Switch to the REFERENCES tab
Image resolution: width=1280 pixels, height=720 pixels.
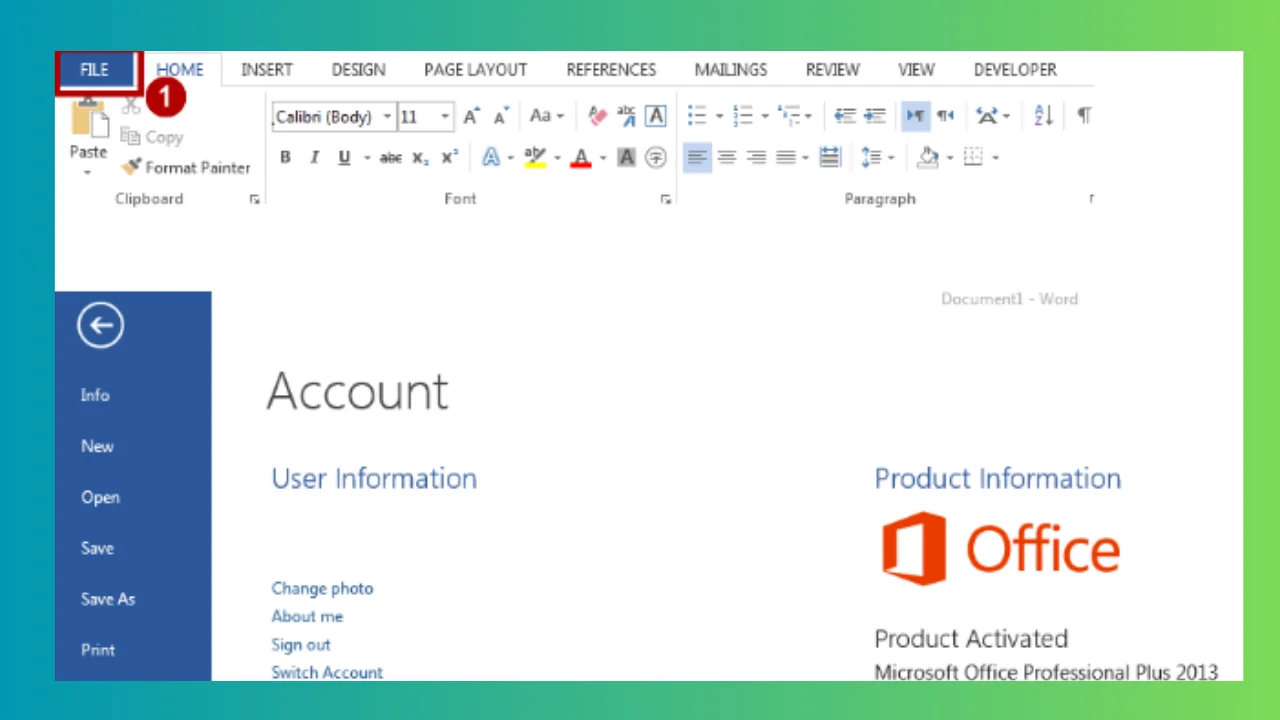(x=611, y=70)
